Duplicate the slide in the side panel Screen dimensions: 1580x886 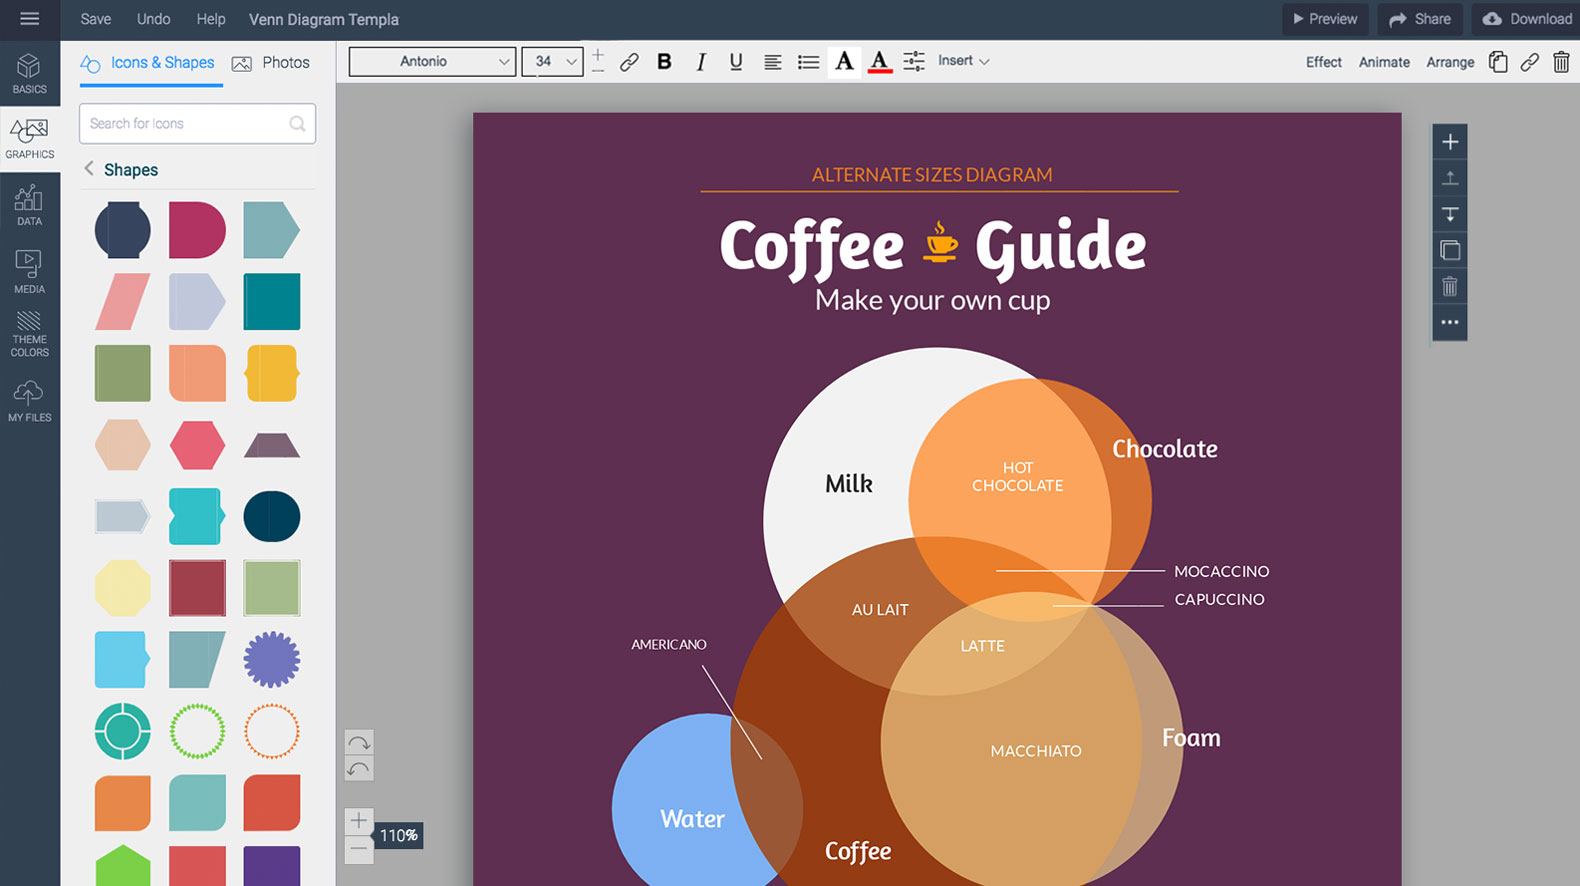click(1450, 250)
